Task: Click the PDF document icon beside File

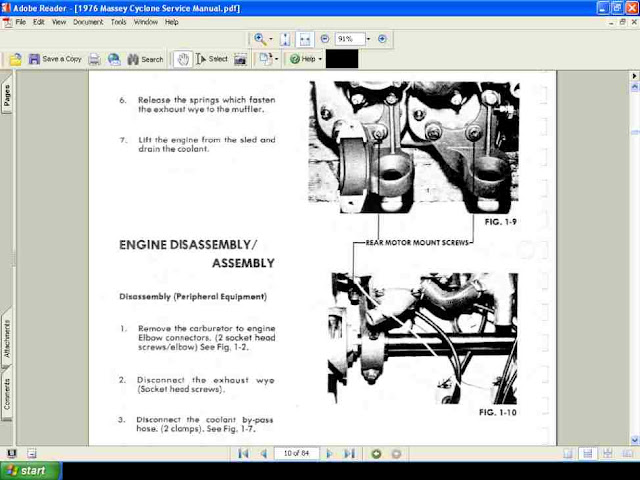Action: [x=7, y=23]
